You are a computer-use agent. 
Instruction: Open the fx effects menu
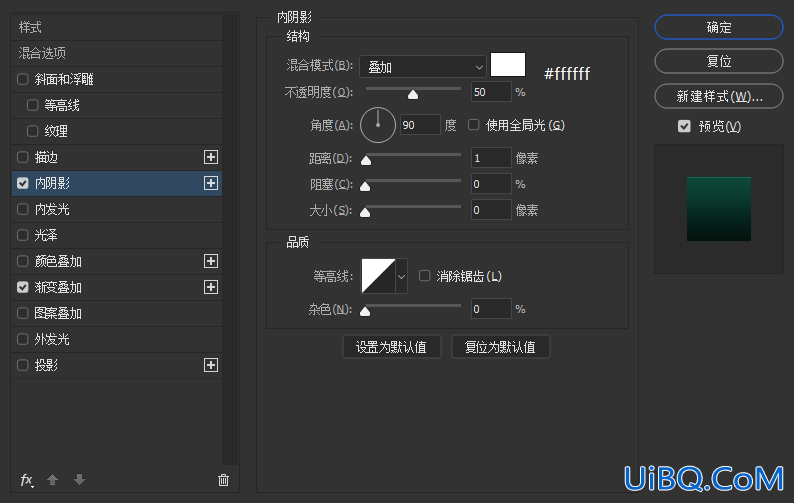click(x=27, y=480)
